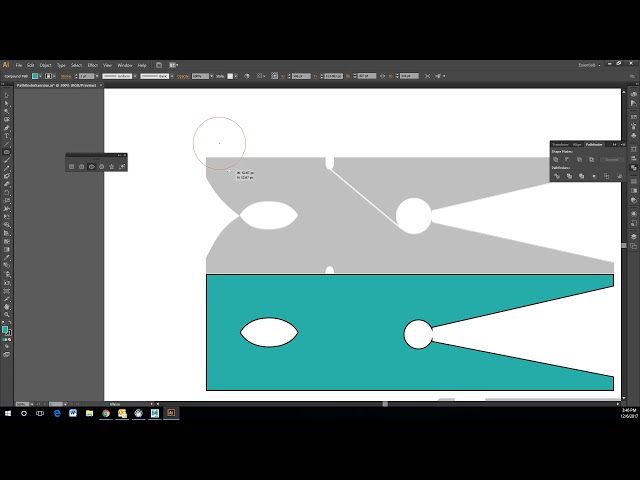This screenshot has width=640, height=480.
Task: Open the Select menu
Action: (76, 65)
